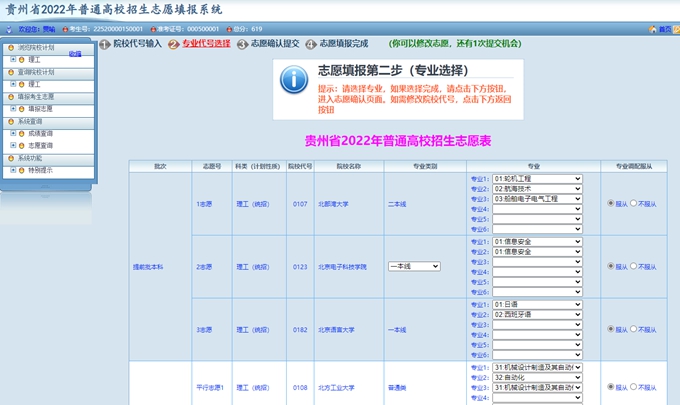
Task: Click the orange icon beside 志愿查询 item
Action: (x=21, y=145)
